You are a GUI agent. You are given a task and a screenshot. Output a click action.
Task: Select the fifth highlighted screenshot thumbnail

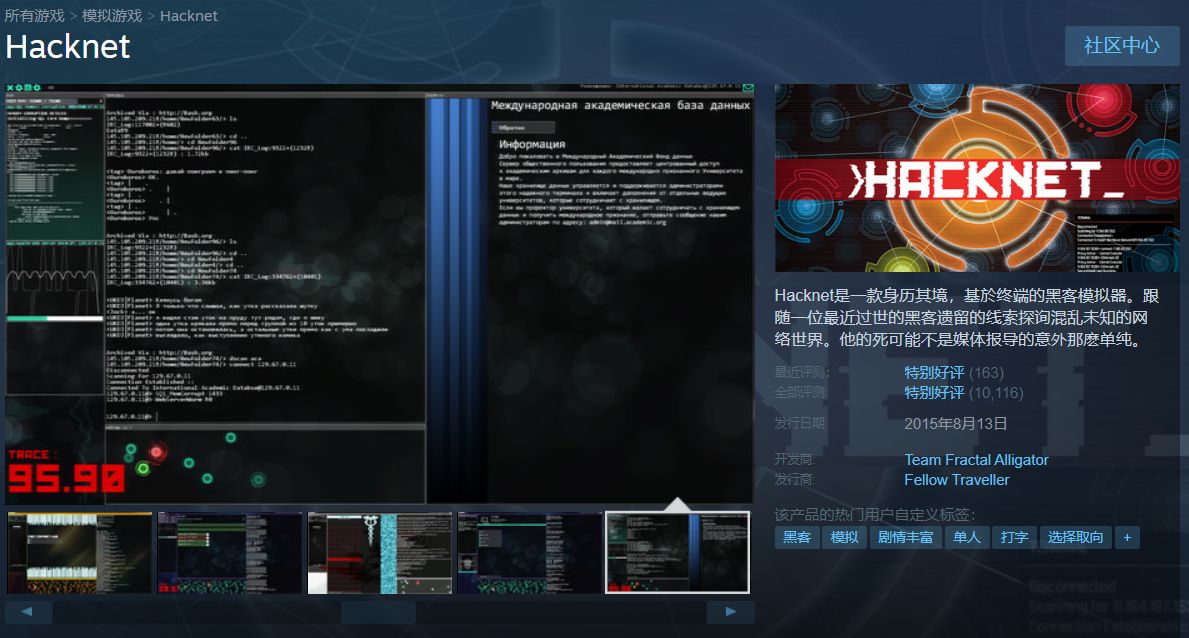pos(677,552)
